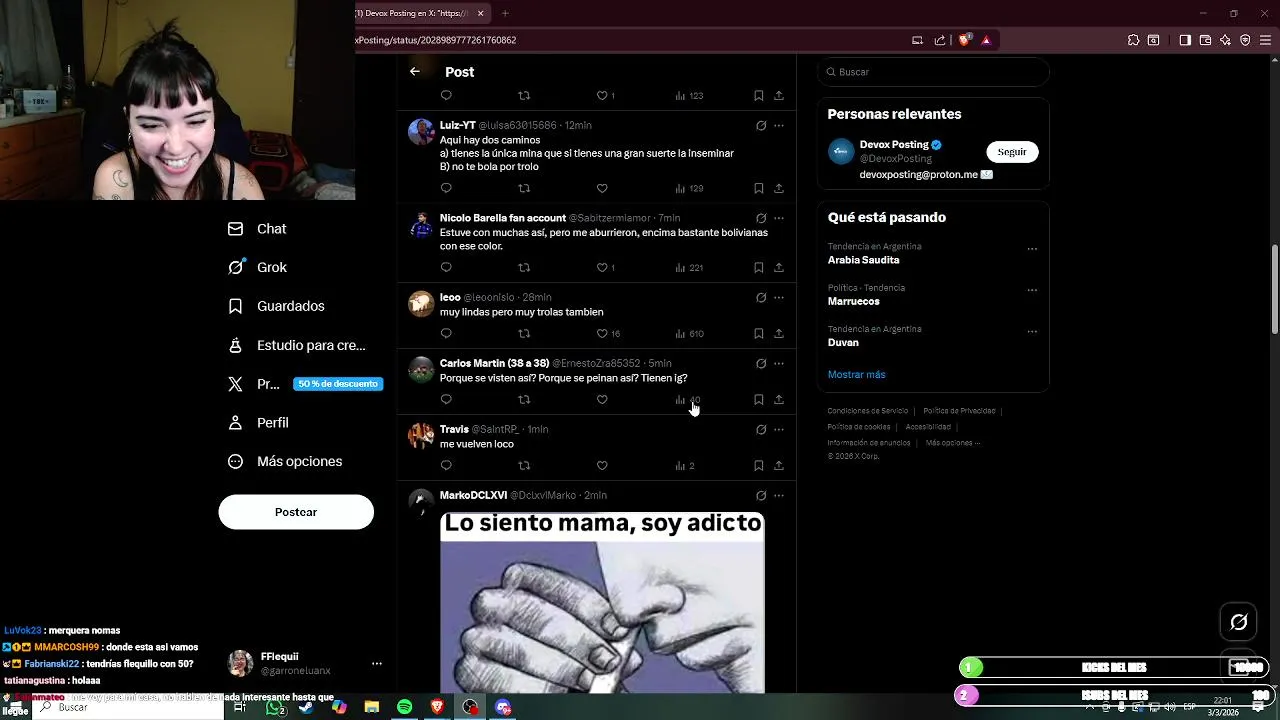Screen dimensions: 1280x720
Task: Open Spotify from the taskbar
Action: click(404, 707)
